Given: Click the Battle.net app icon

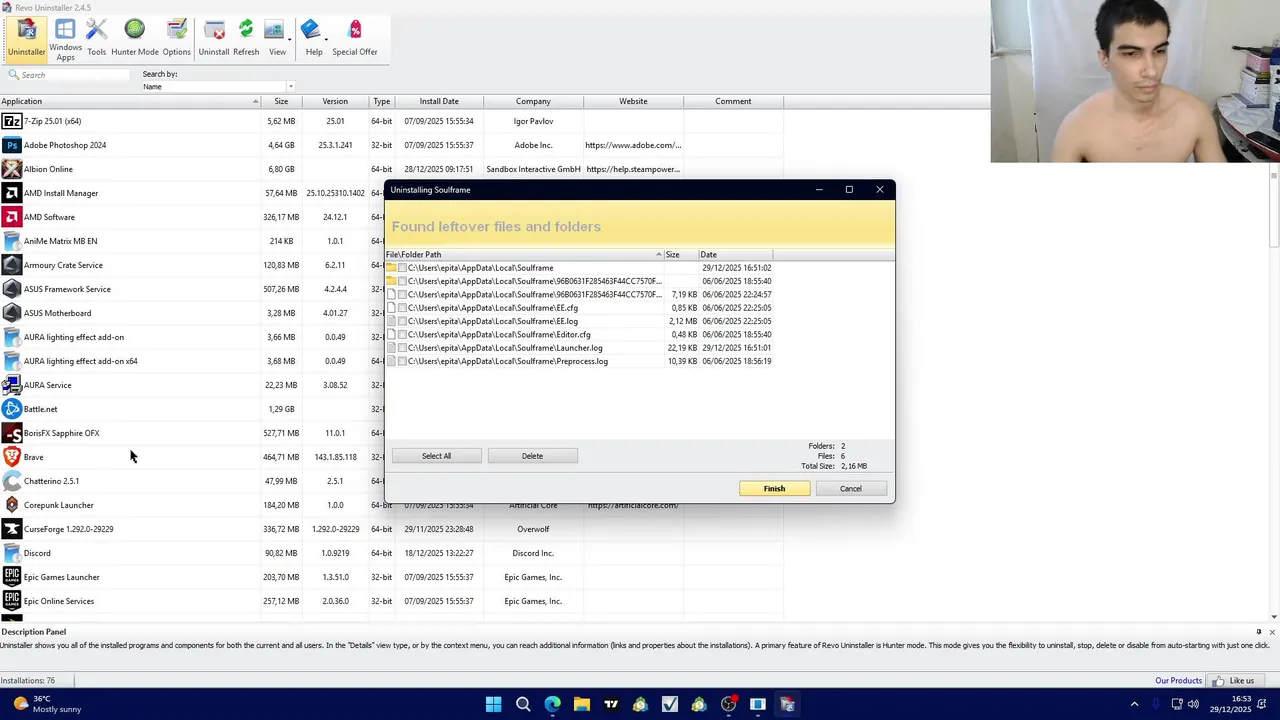Looking at the screenshot, I should click(11, 409).
